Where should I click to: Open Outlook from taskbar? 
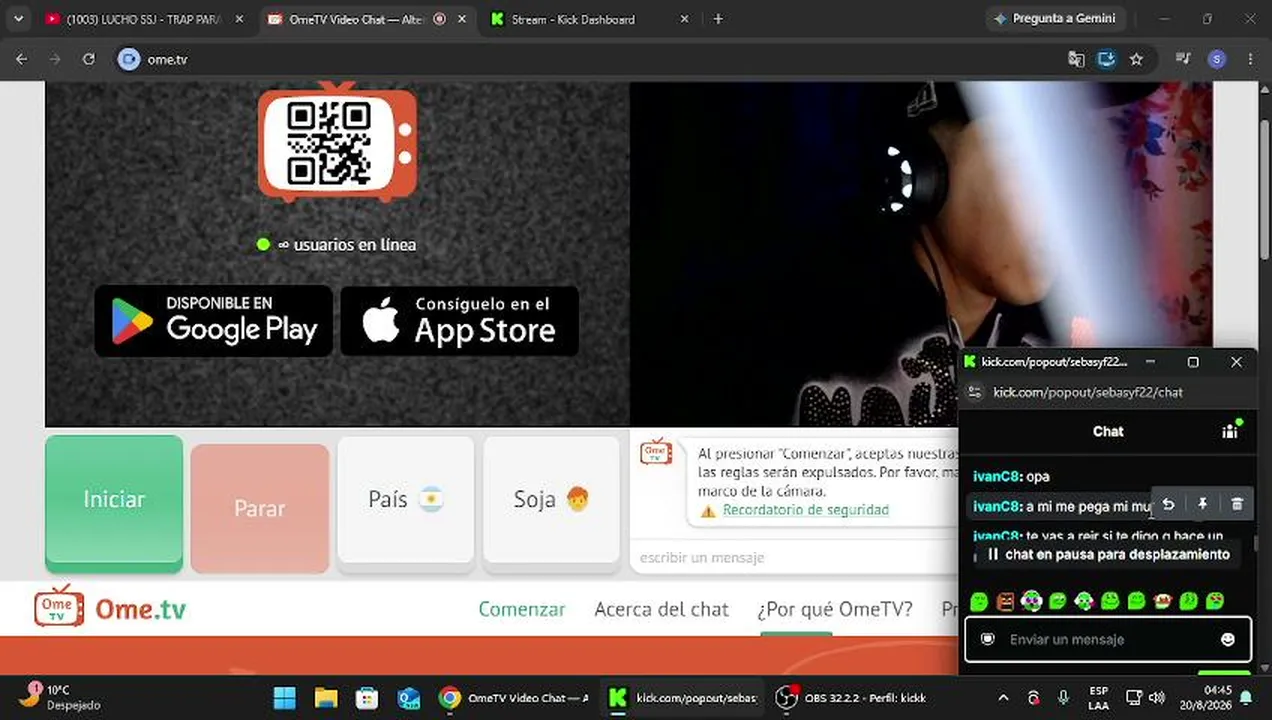408,698
